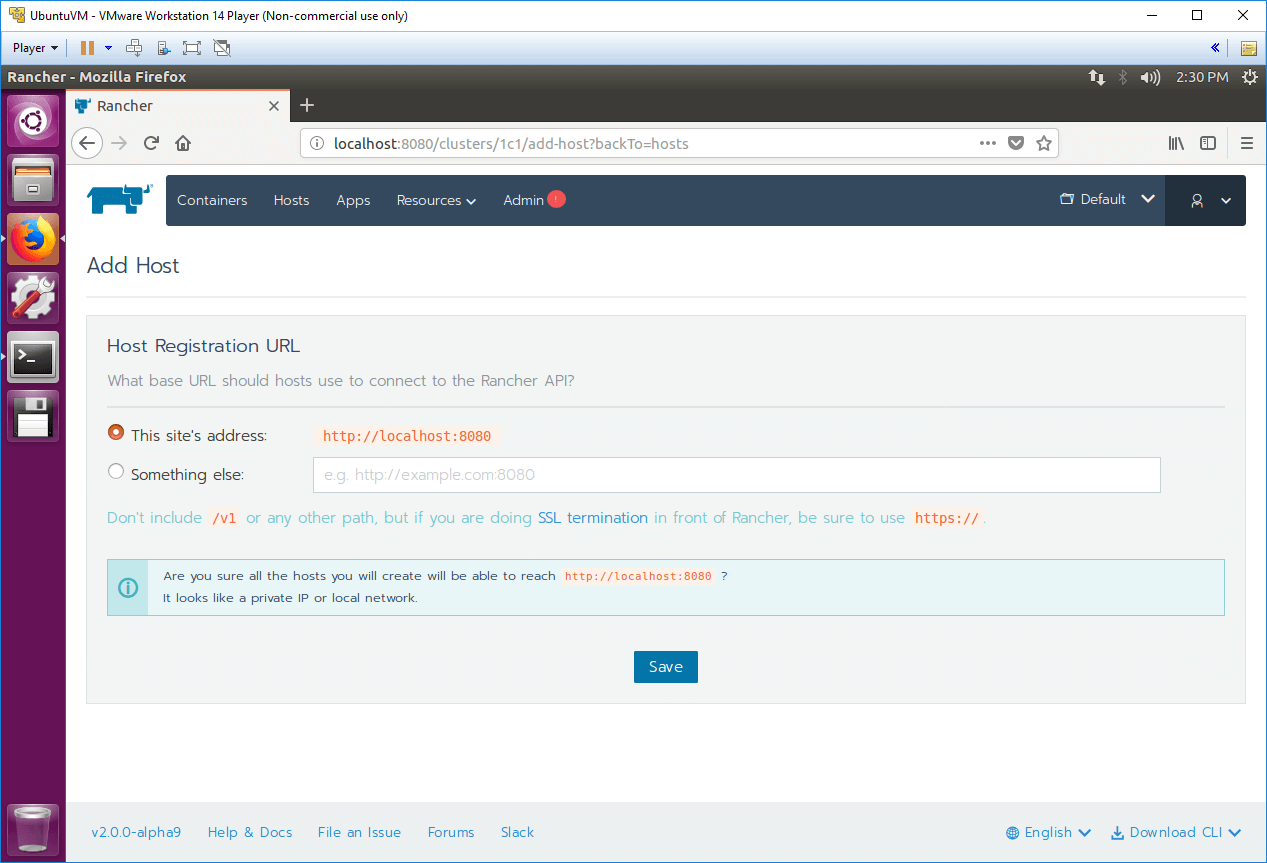Toggle Firefox sidebar view
Viewport: 1267px width, 863px height.
(1208, 143)
